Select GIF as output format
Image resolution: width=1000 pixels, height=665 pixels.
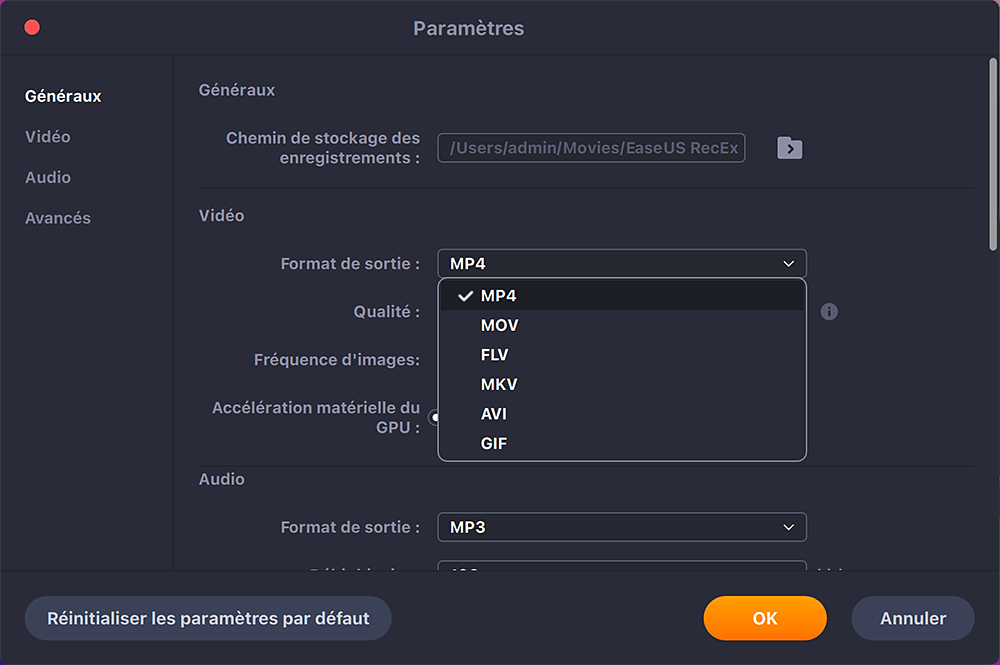pos(622,443)
